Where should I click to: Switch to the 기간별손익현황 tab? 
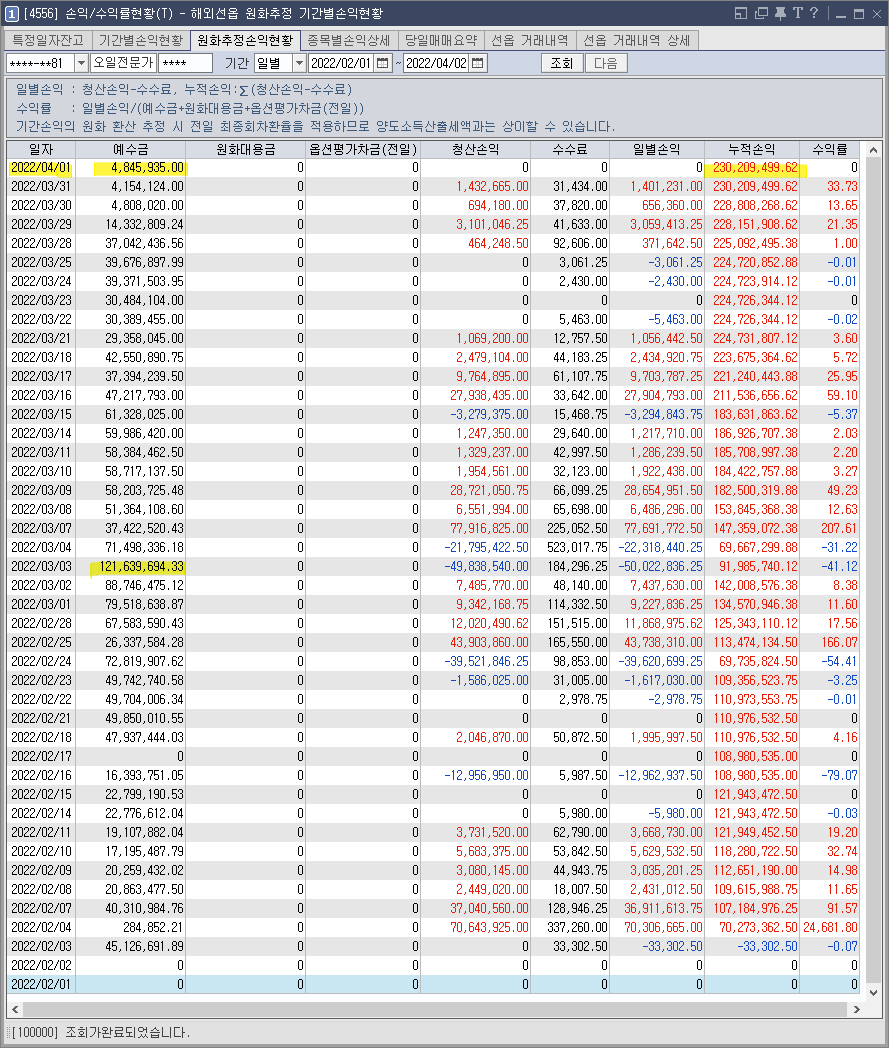(140, 41)
